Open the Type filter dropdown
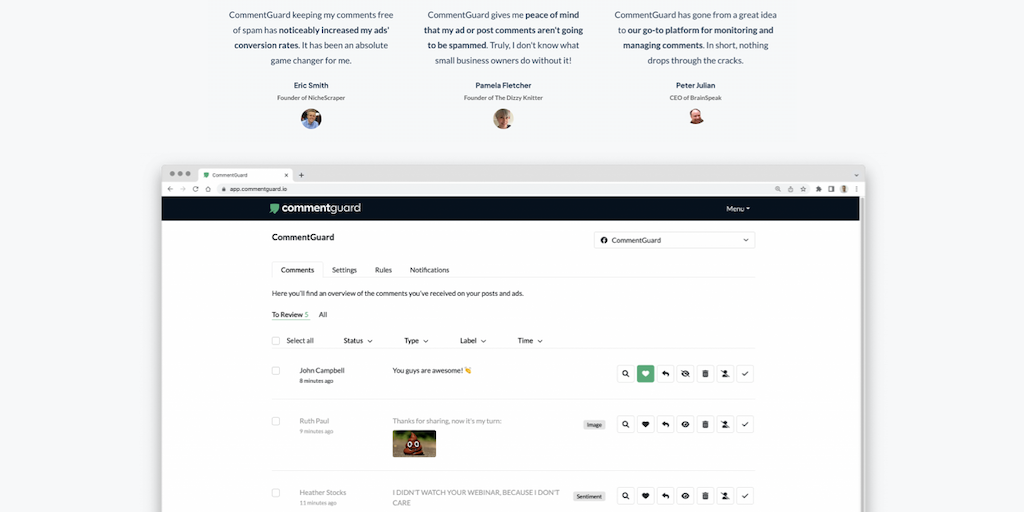1024x512 pixels. point(416,341)
